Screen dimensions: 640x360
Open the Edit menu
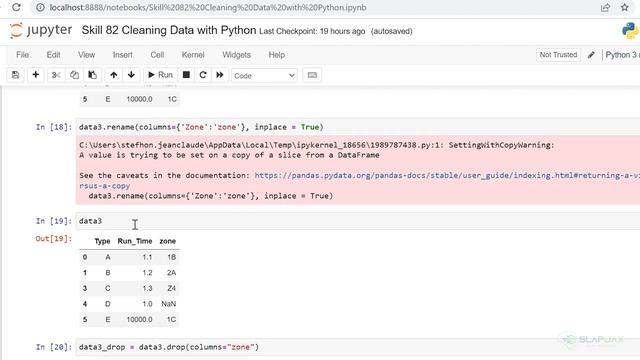click(53, 55)
